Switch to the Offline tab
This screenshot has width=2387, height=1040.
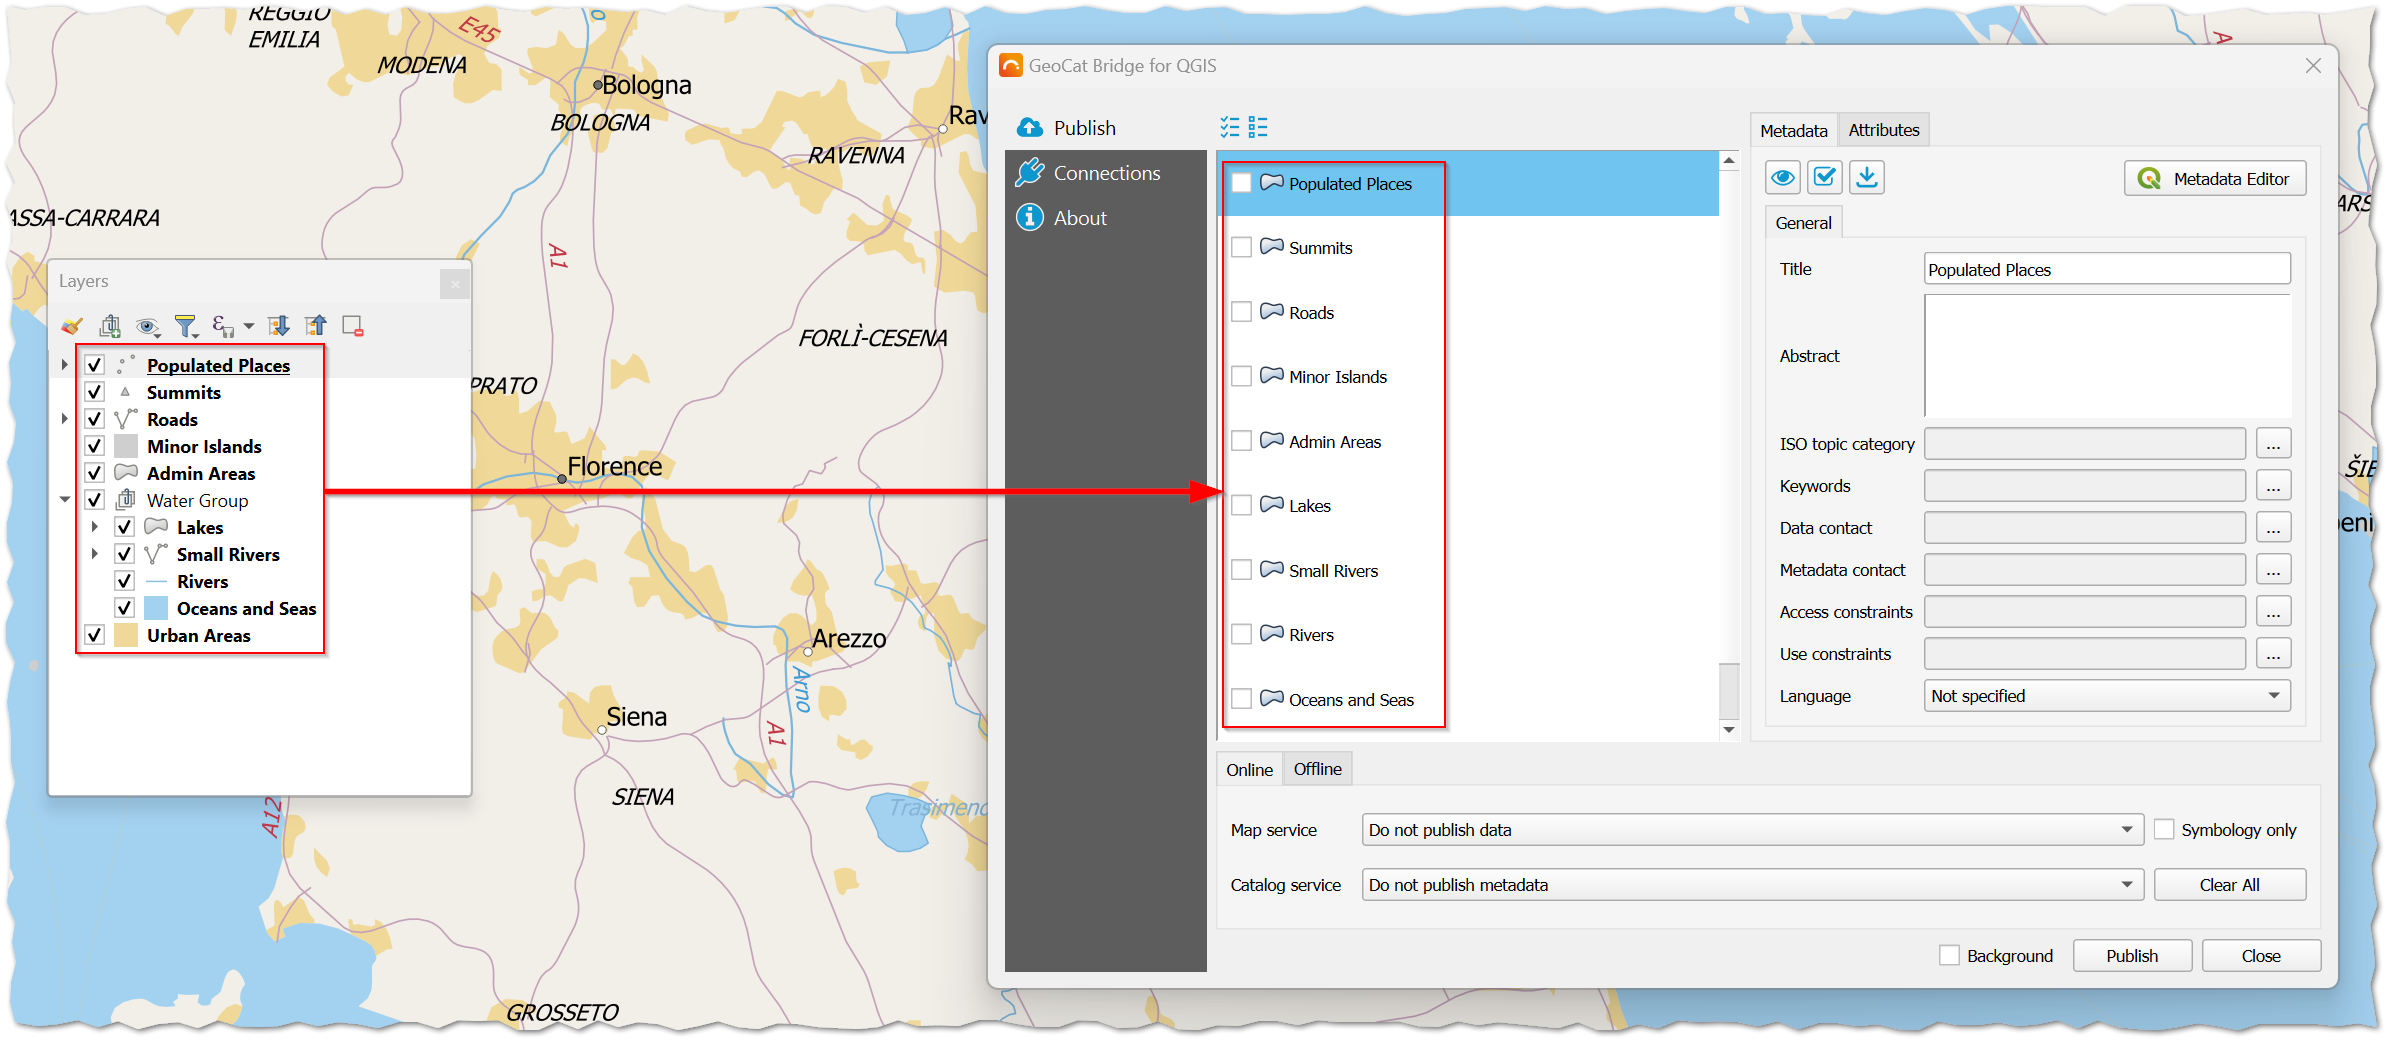pos(1317,768)
